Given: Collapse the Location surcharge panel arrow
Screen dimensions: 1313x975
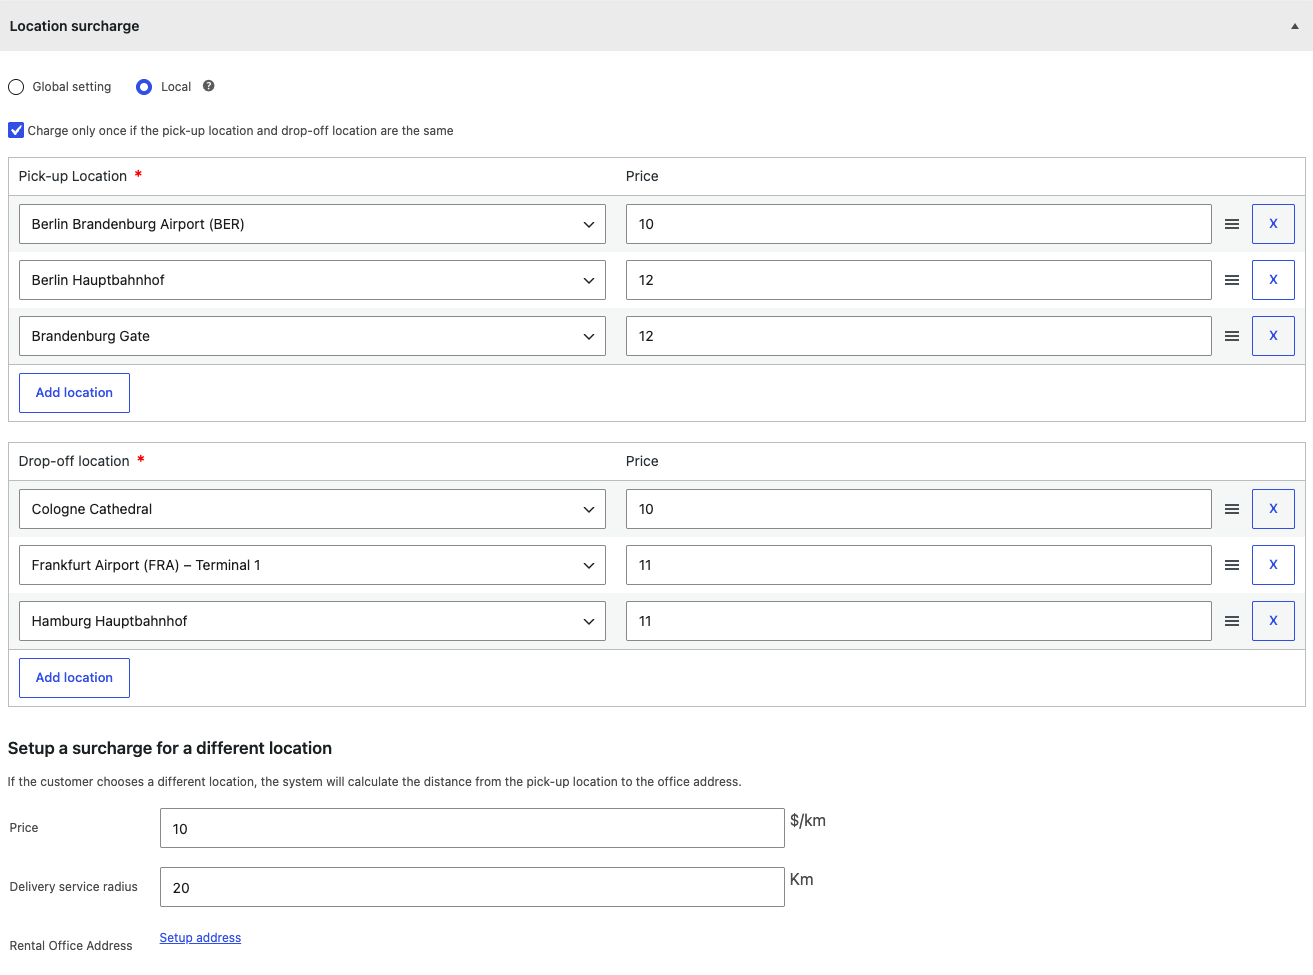Looking at the screenshot, I should pyautogui.click(x=1294, y=26).
